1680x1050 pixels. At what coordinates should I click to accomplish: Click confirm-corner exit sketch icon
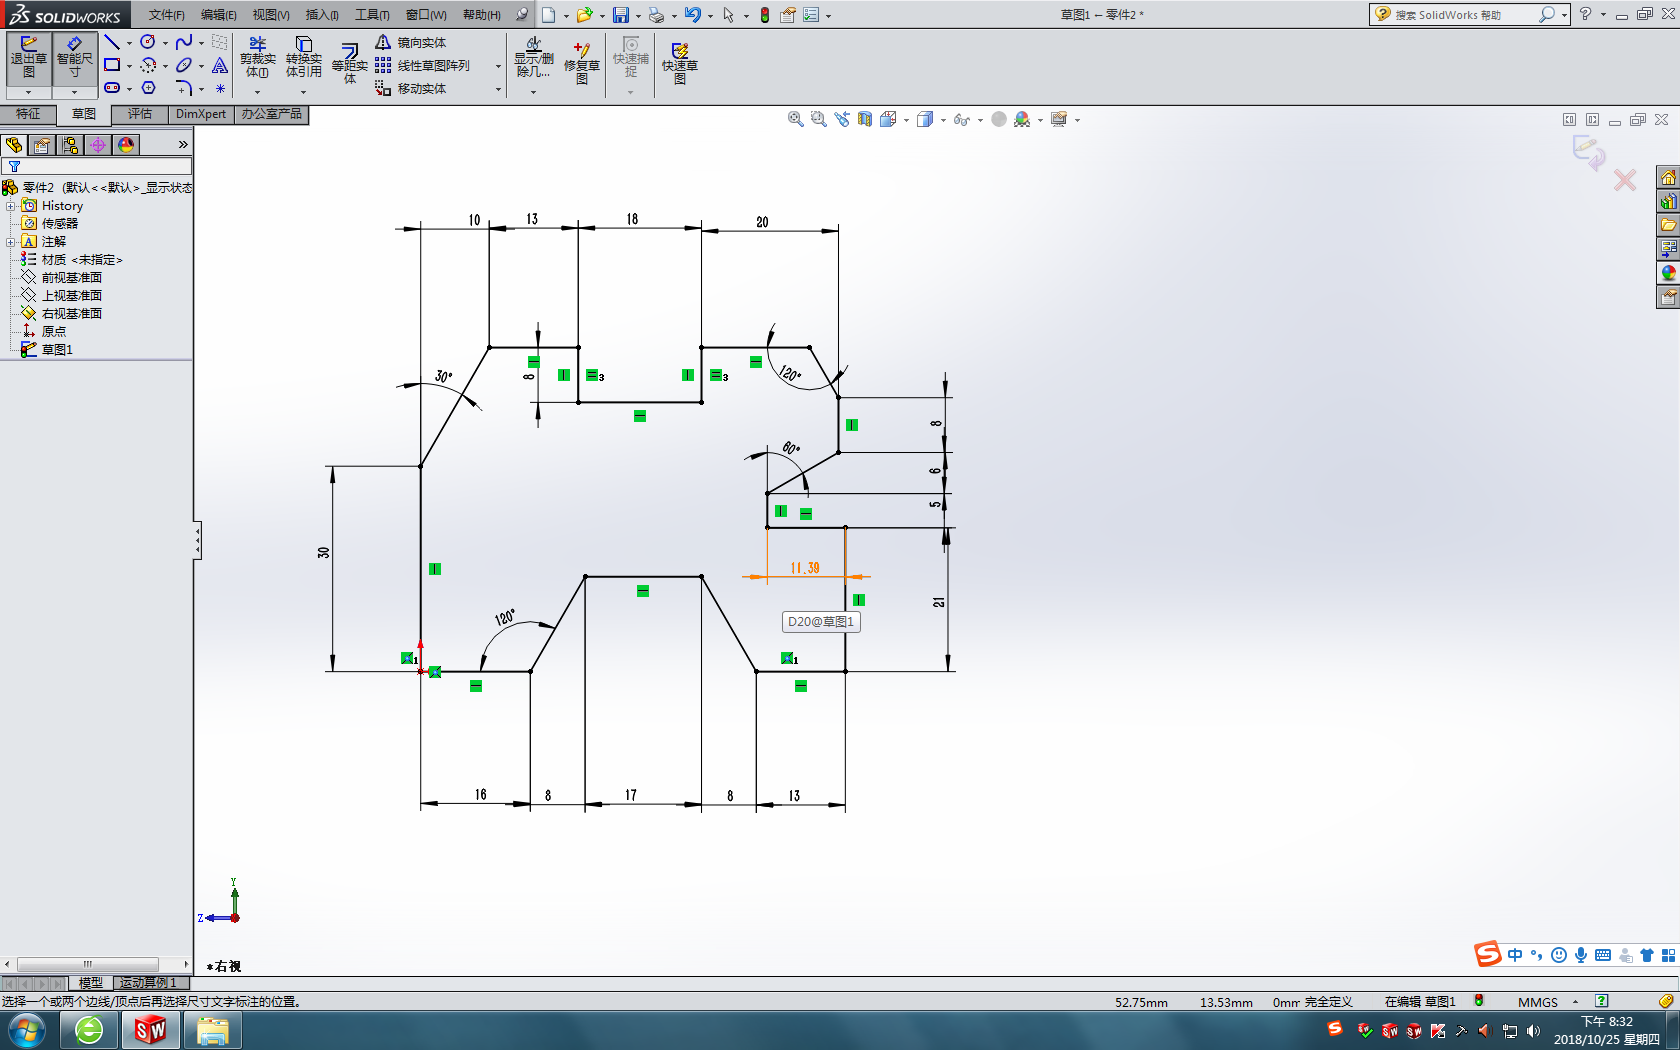pyautogui.click(x=1588, y=152)
